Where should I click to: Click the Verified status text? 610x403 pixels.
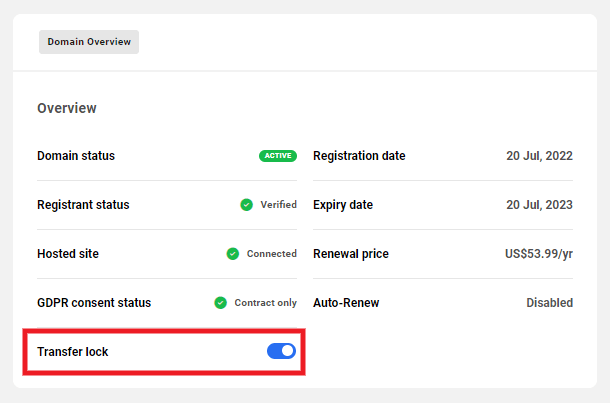[279, 205]
